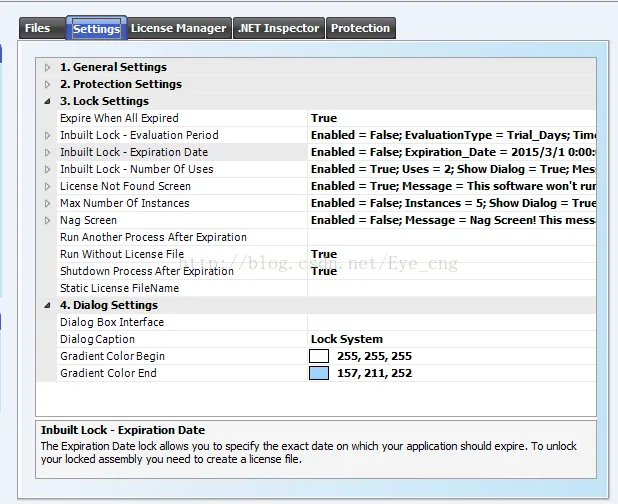The height and width of the screenshot is (504, 618).
Task: Collapse the Lock Settings section
Action: tap(47, 101)
